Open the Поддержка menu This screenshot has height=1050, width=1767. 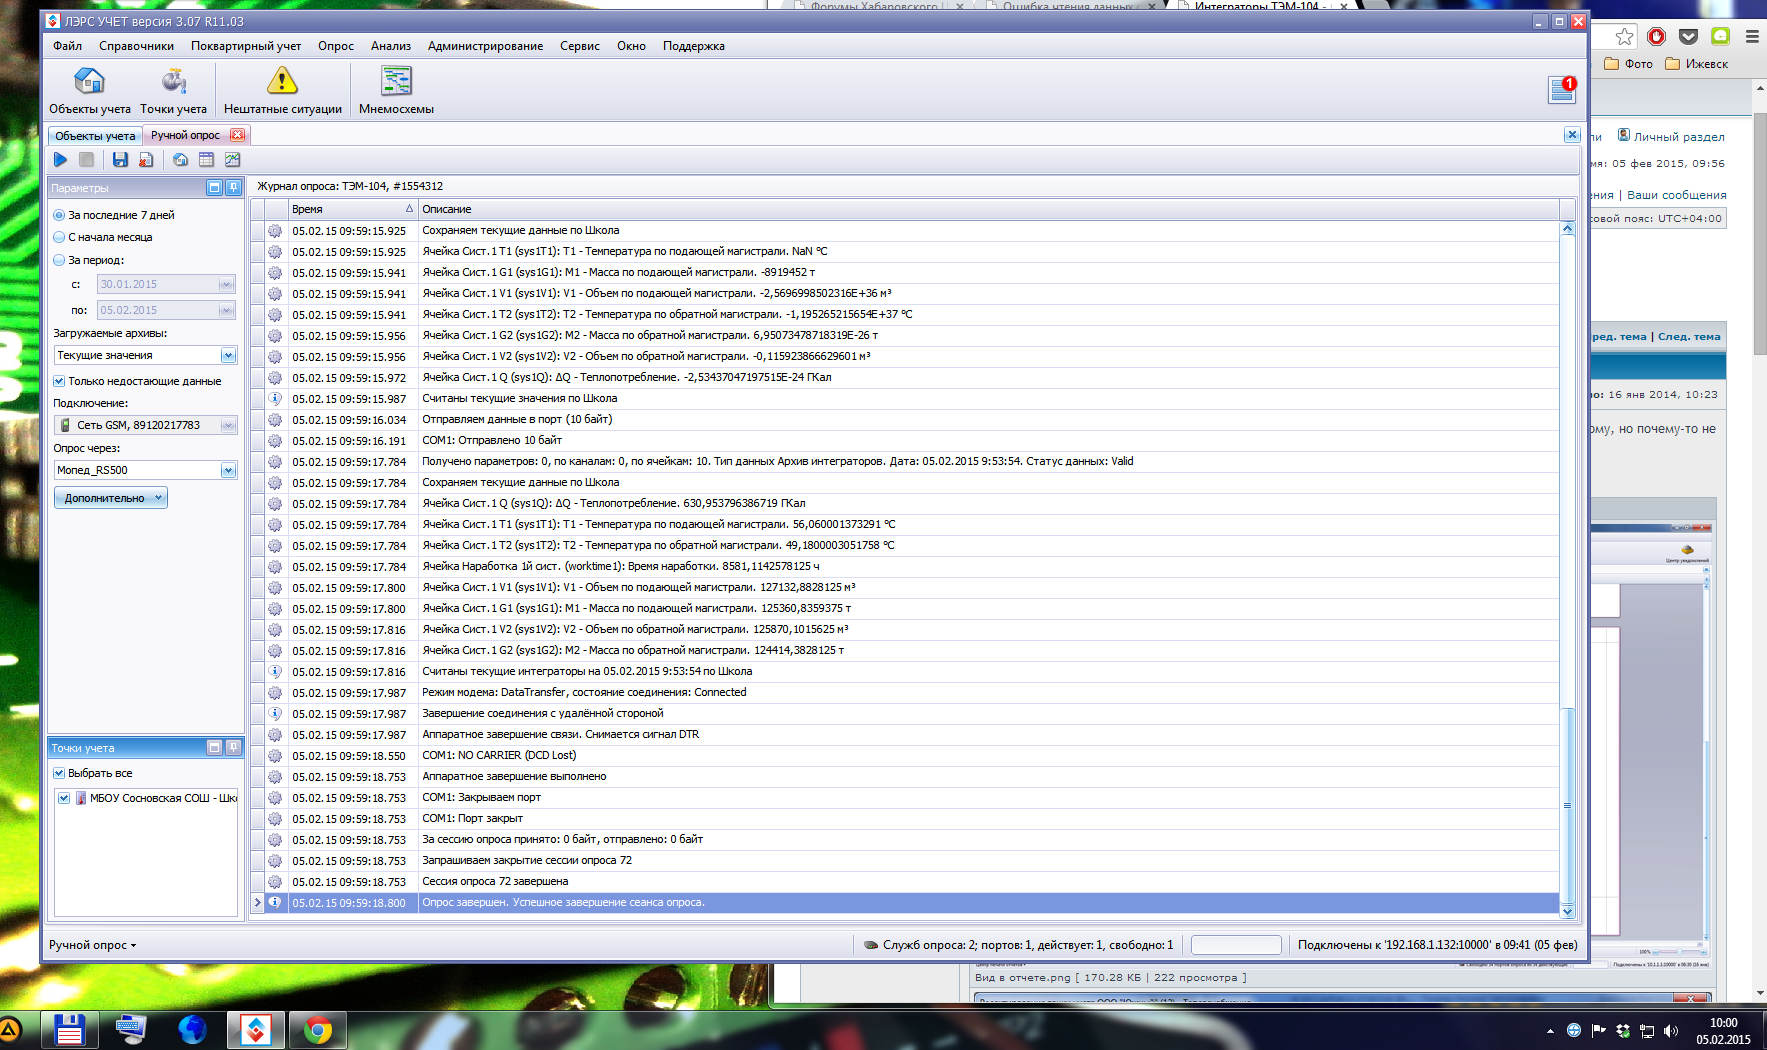(x=694, y=46)
